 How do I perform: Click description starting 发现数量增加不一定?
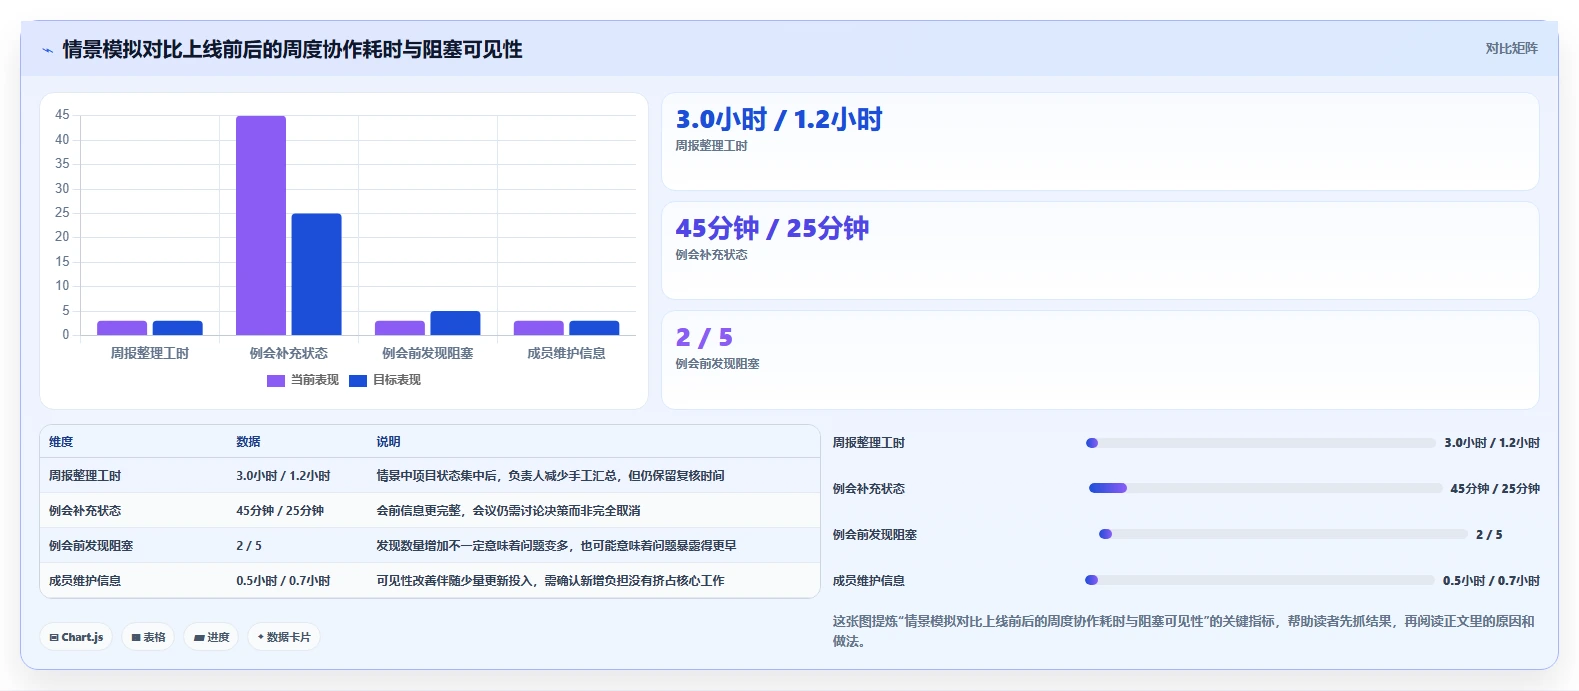(556, 546)
